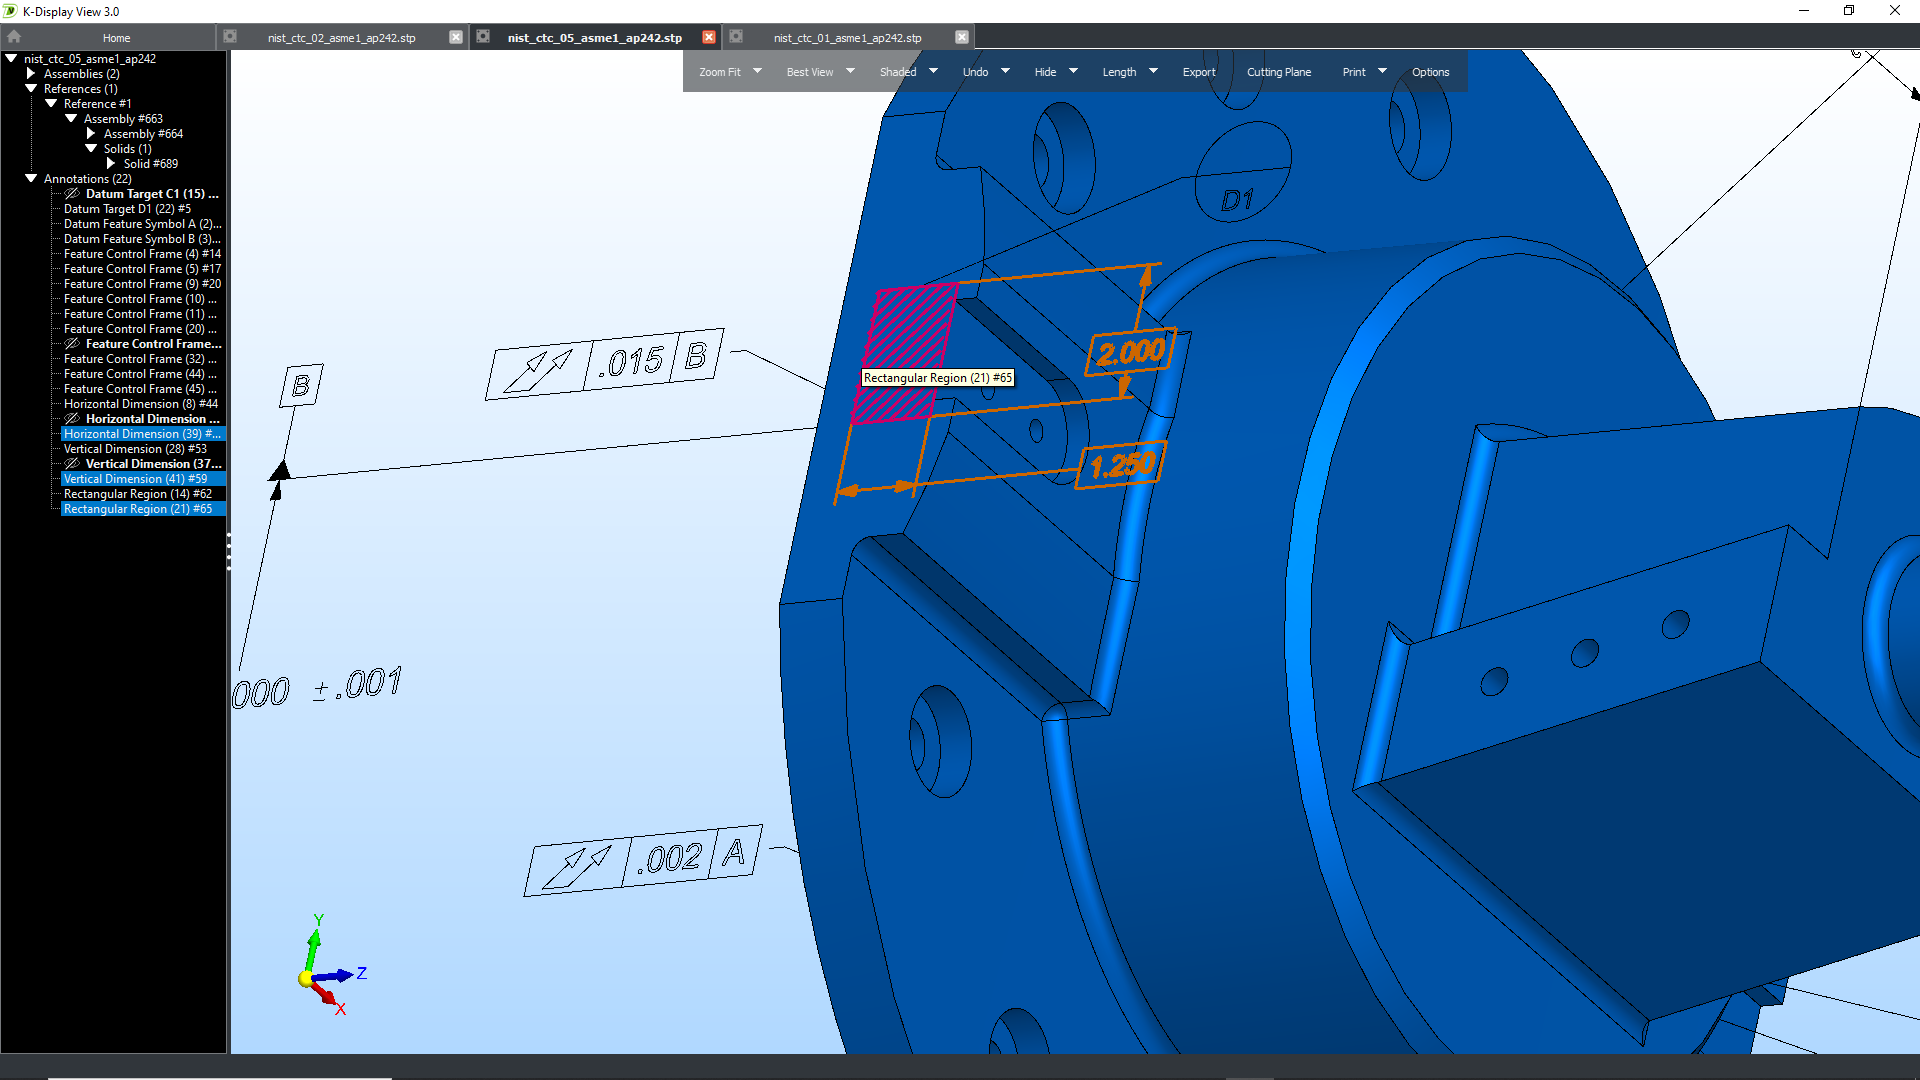Collapse the Annotations (22) tree node
Viewport: 1920px width, 1080px height.
31,179
